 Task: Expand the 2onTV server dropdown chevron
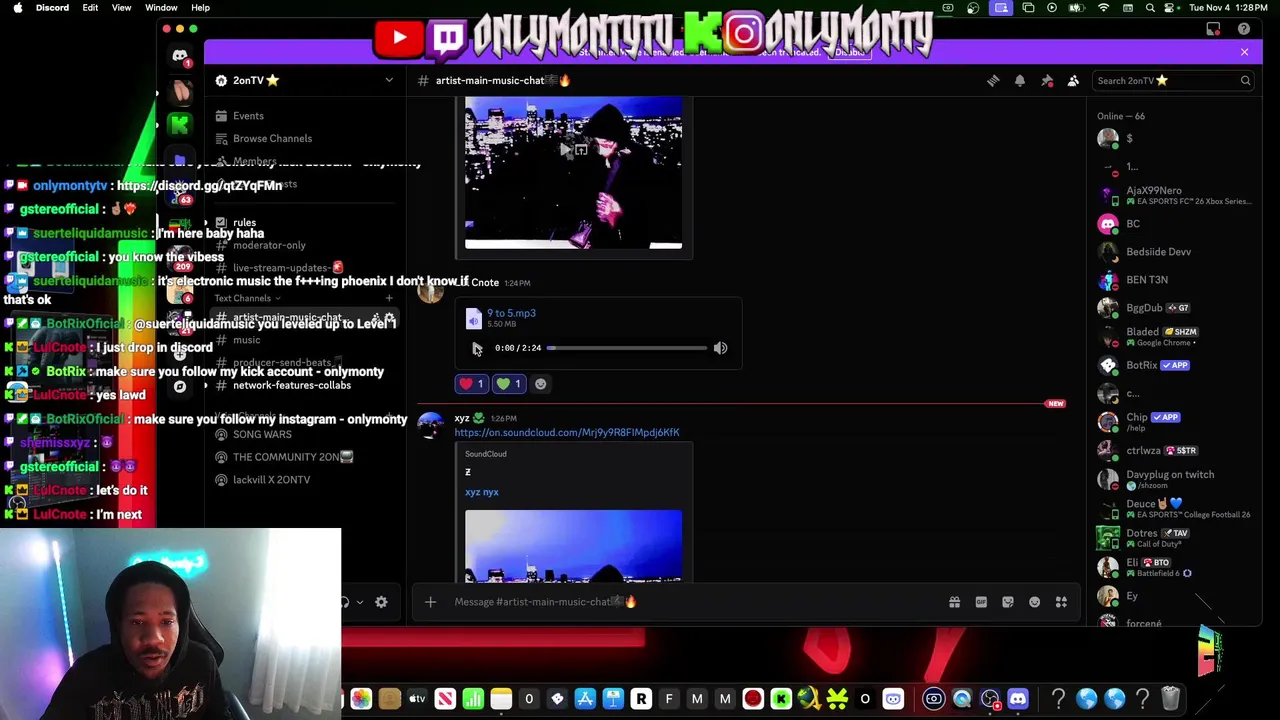click(389, 80)
